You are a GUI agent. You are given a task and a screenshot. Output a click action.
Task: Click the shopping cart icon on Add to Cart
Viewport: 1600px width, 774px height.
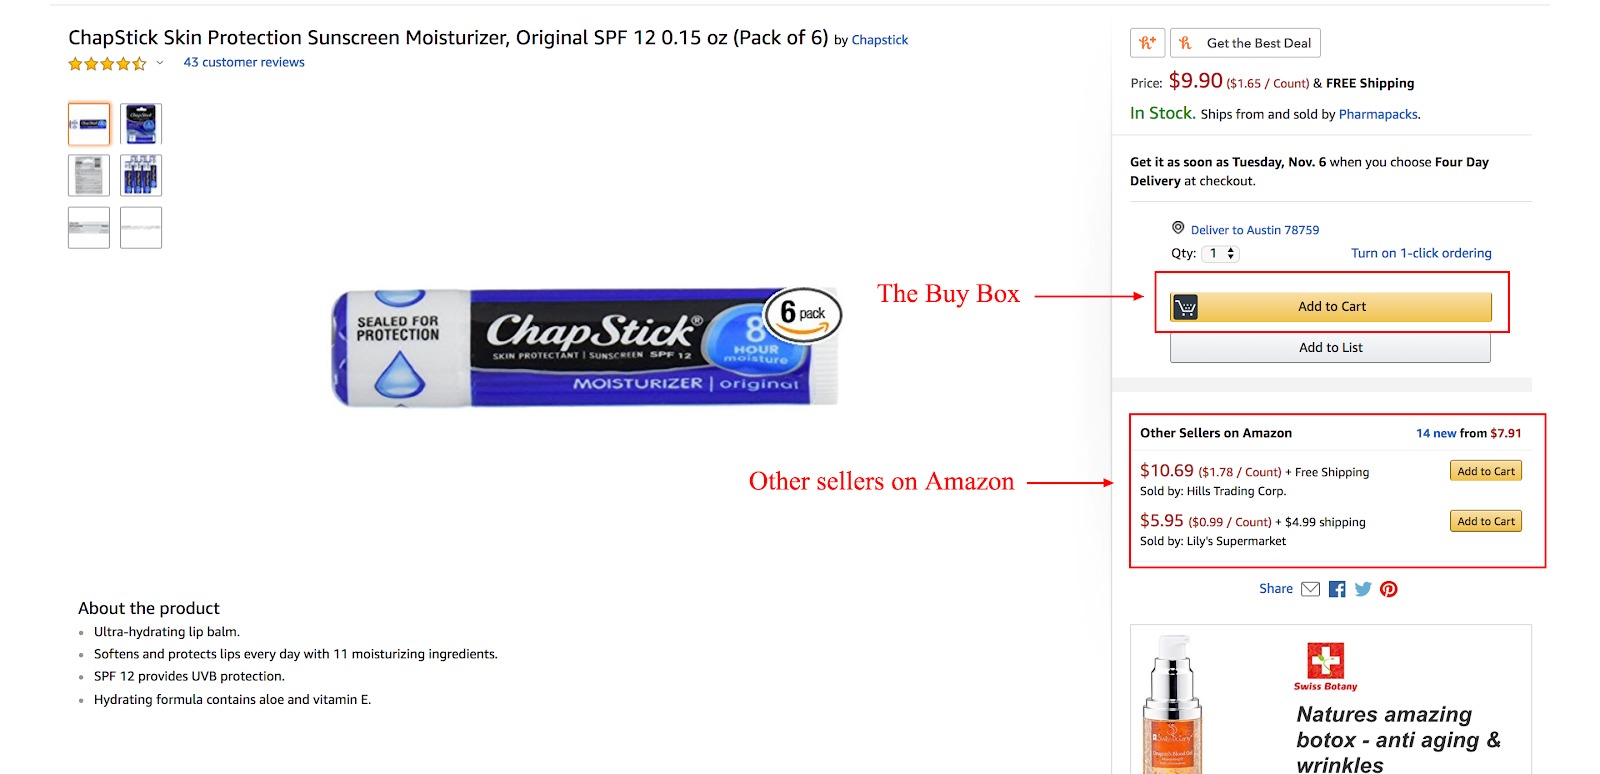coord(1185,307)
